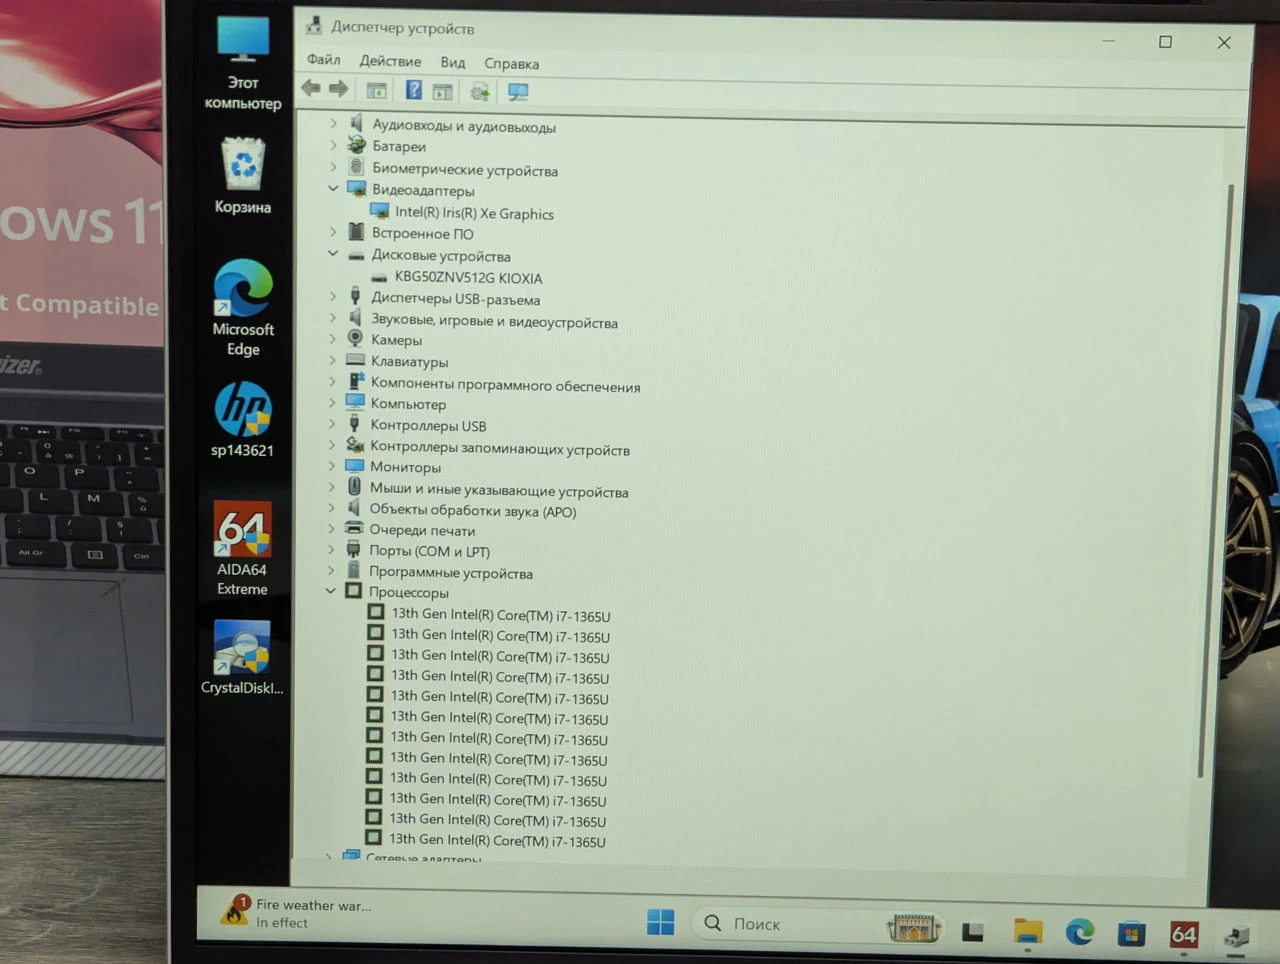Select Intel(R) Iris(R) Xe Graphics device
1280x964 pixels.
tap(474, 213)
